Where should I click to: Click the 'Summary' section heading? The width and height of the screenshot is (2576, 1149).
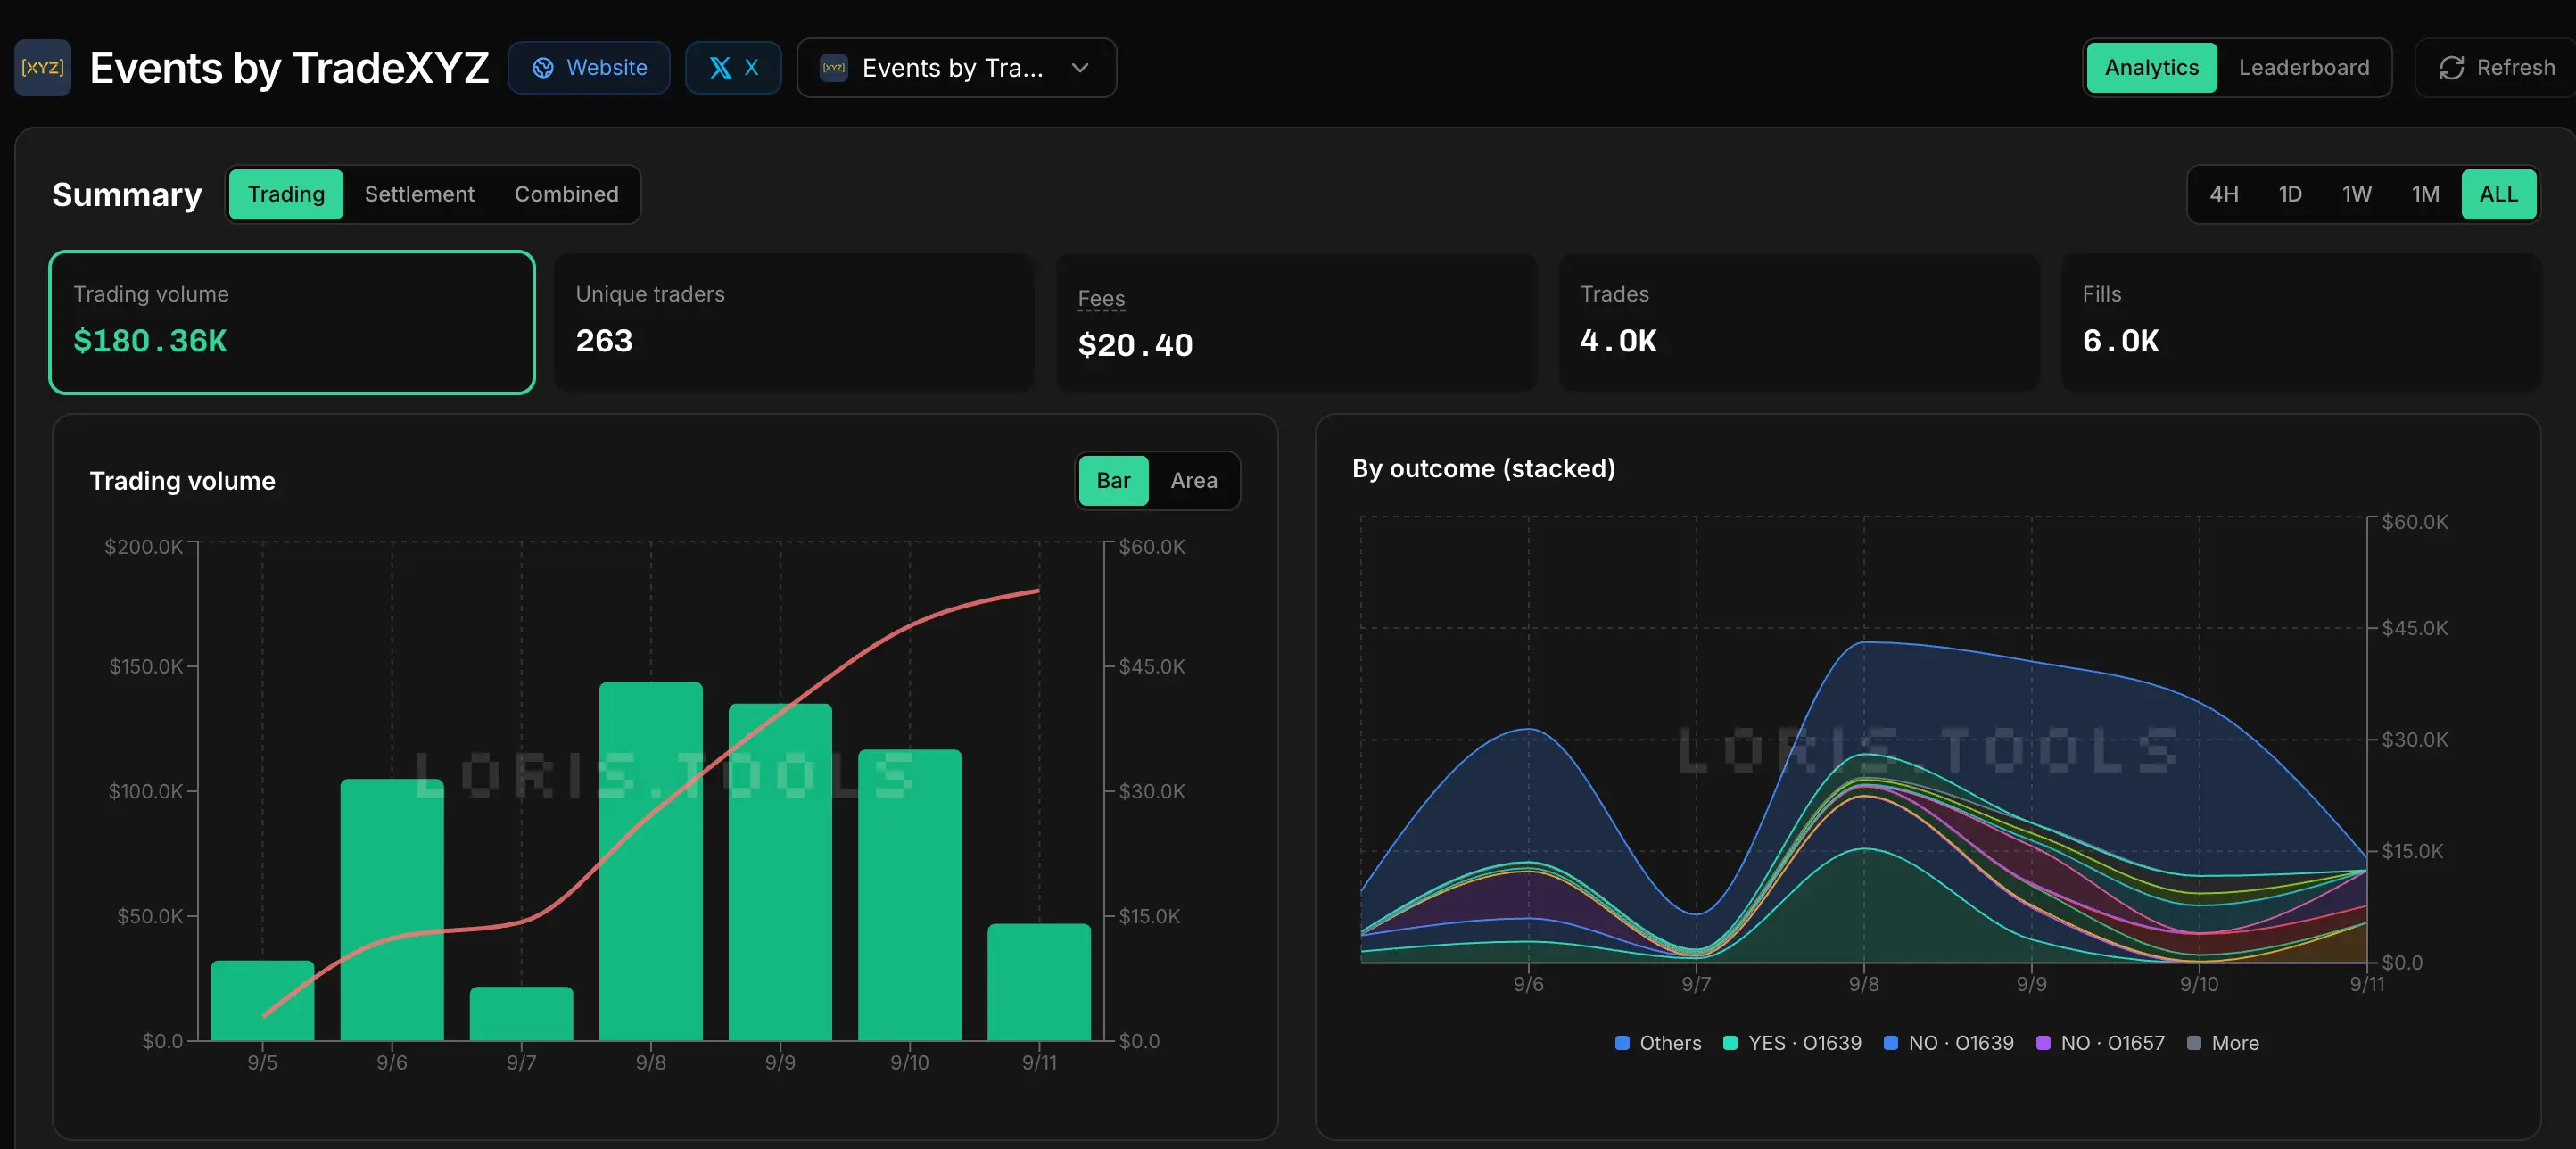pos(127,194)
